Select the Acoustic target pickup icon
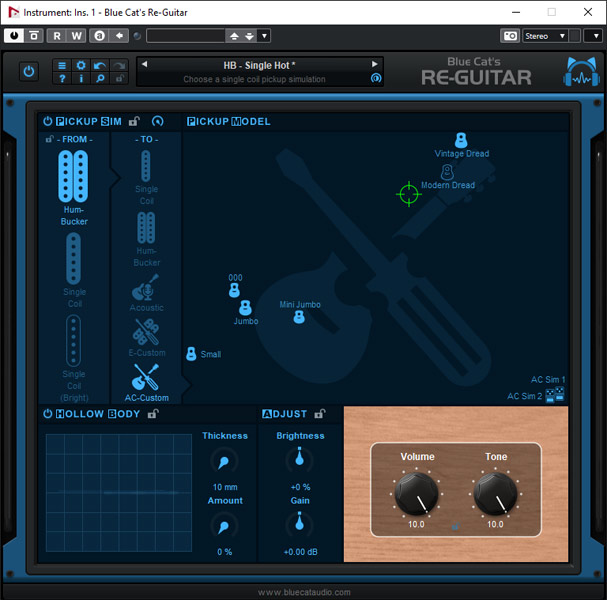 [x=146, y=288]
